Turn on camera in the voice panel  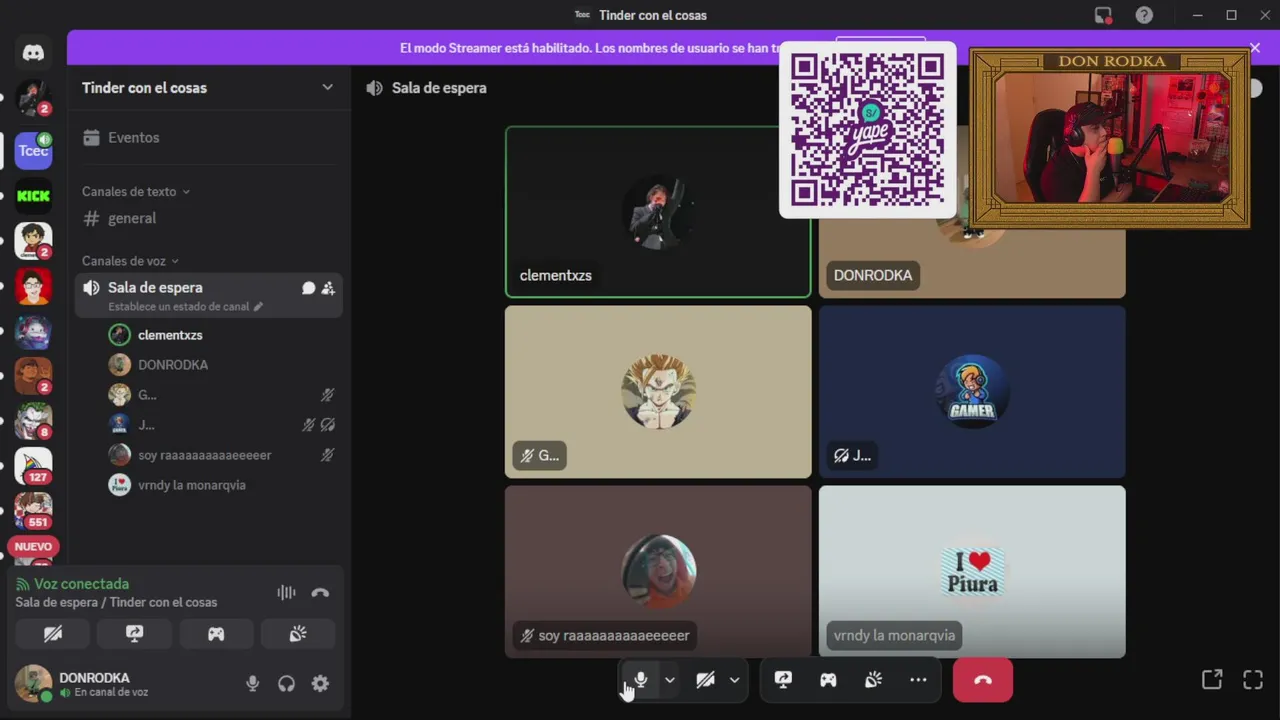click(53, 634)
